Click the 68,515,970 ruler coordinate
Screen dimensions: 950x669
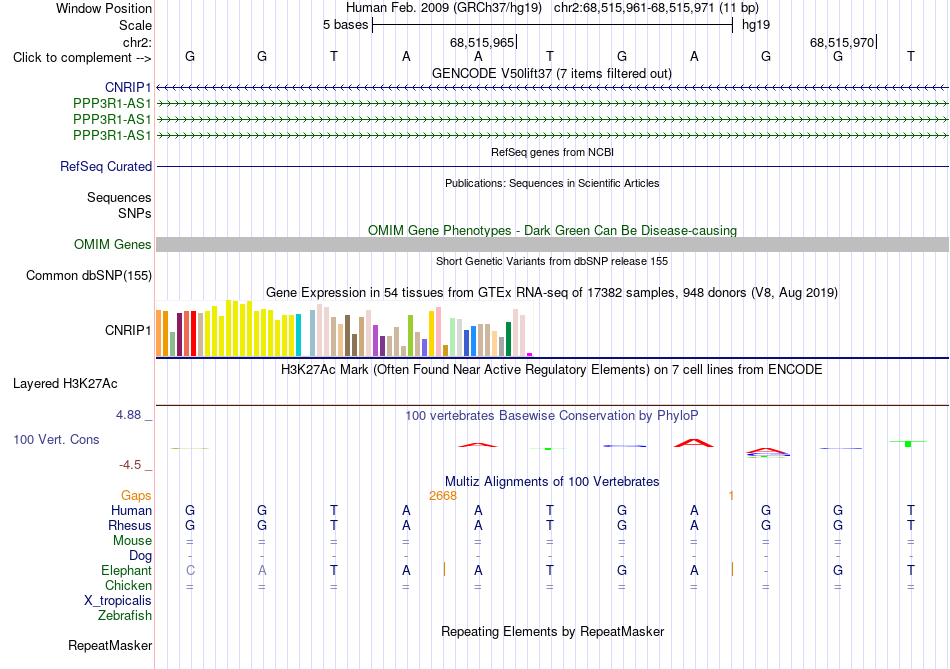coord(842,42)
